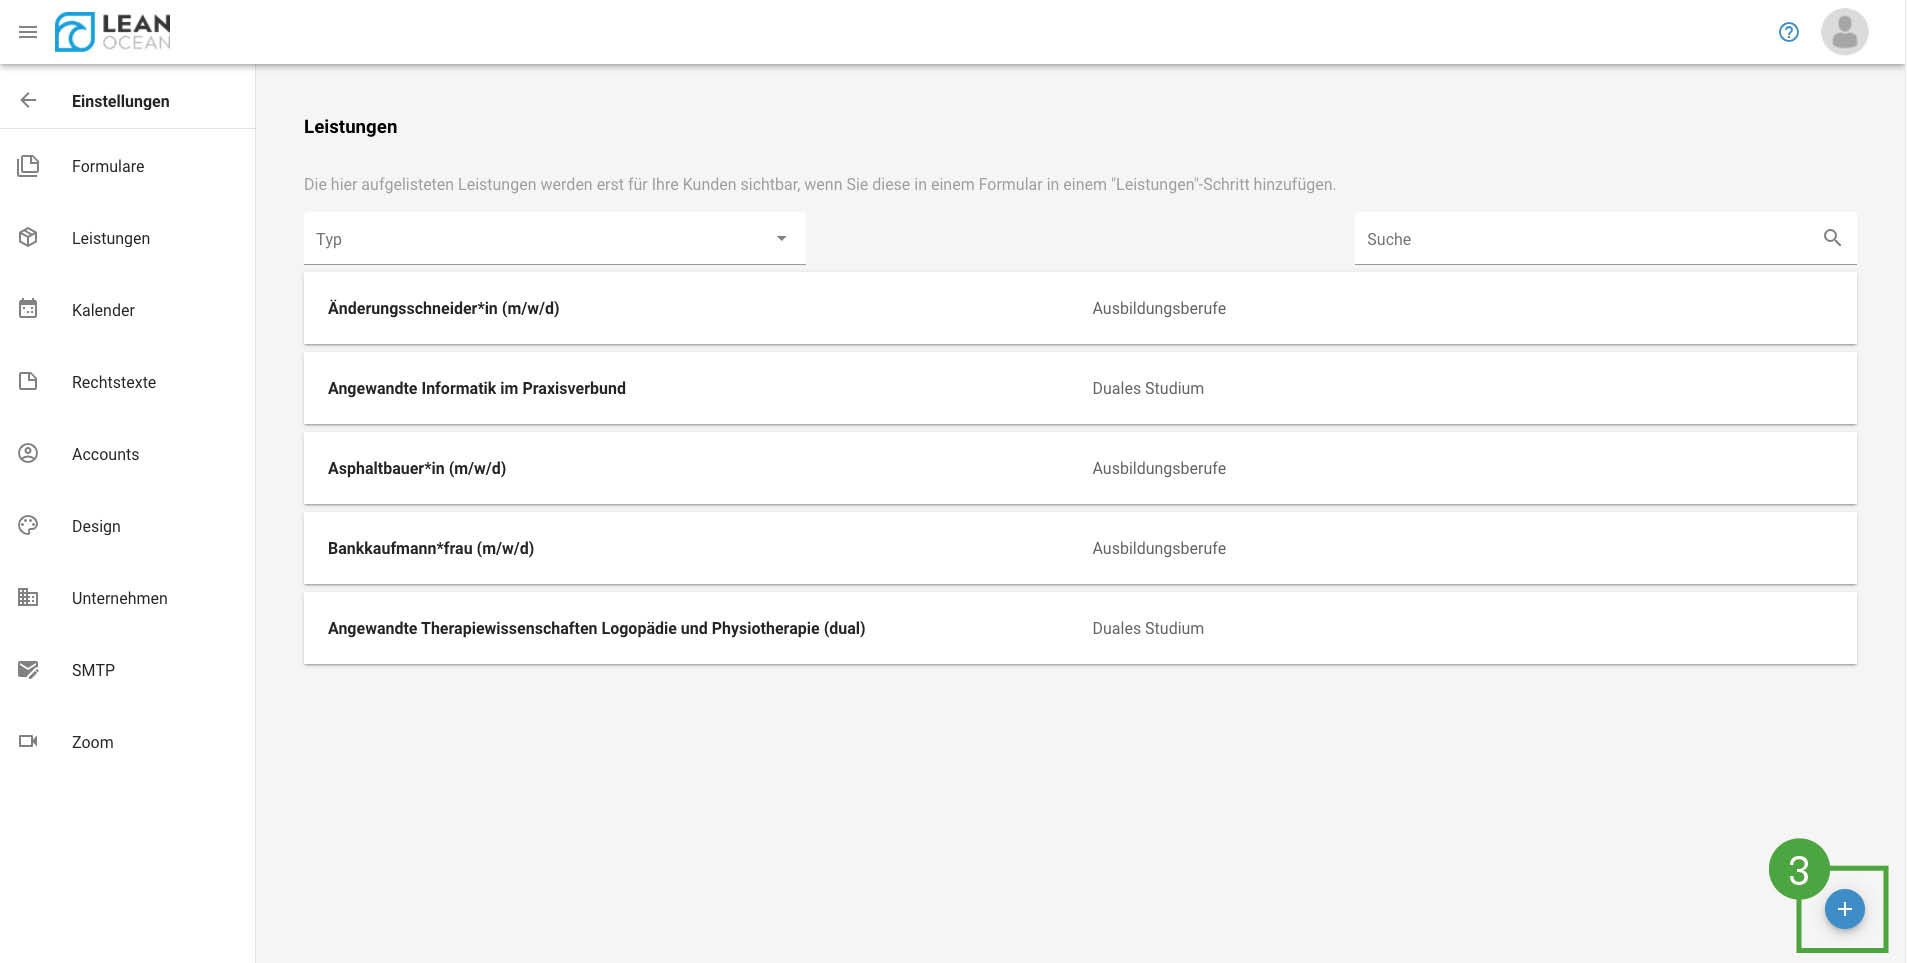This screenshot has height=963, width=1907.
Task: Click the Lean Ocean logo
Action: (x=113, y=32)
